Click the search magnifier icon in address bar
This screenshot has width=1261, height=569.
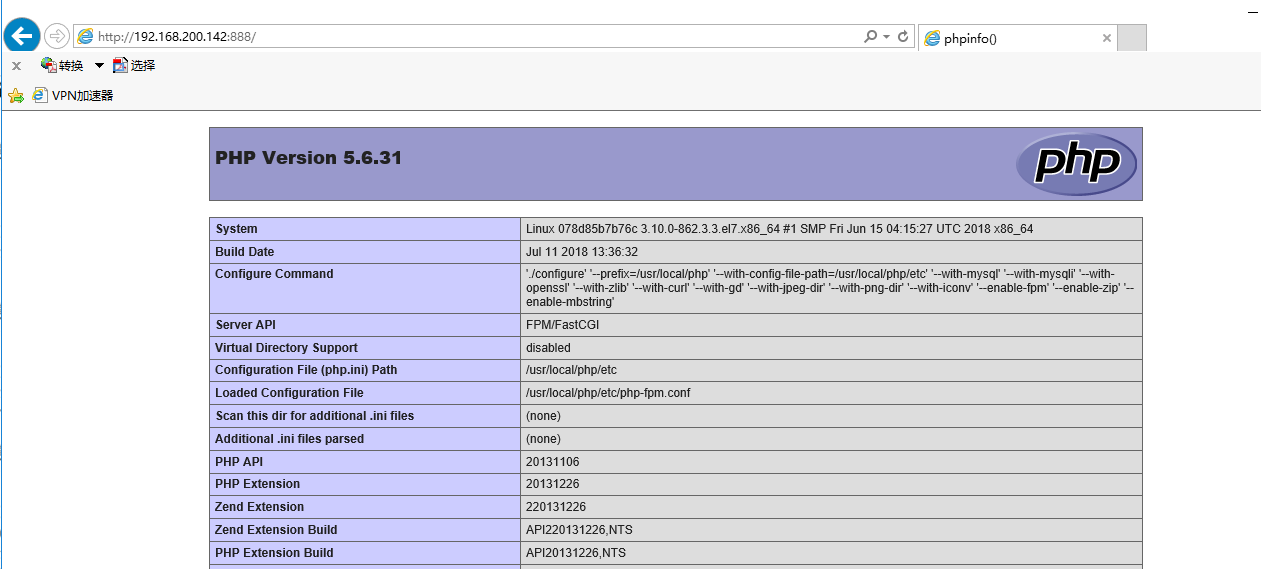[x=870, y=36]
